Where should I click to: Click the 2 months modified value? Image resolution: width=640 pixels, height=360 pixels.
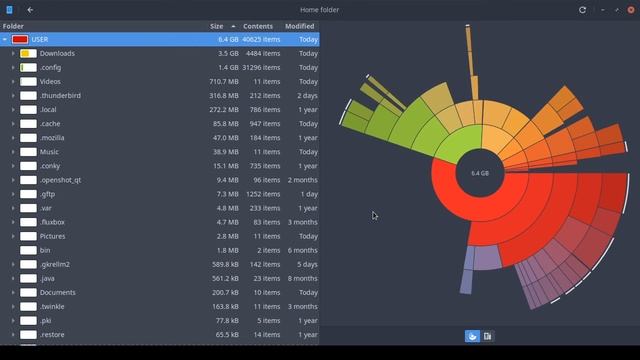(302, 180)
